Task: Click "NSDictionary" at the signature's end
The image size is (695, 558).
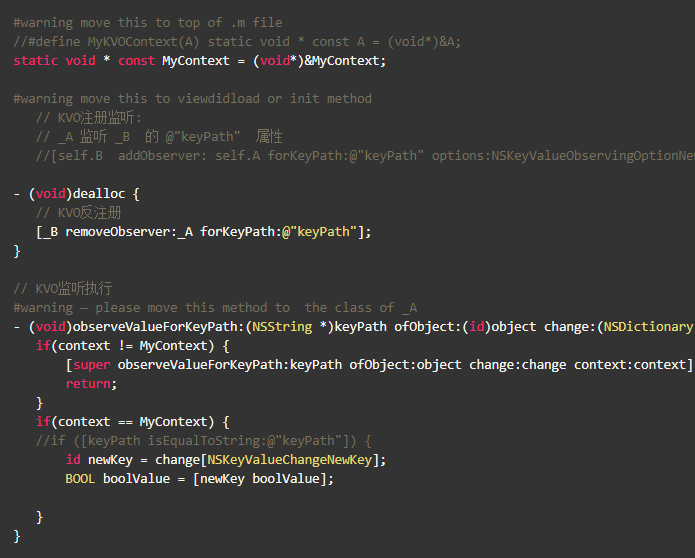Action: [x=649, y=326]
